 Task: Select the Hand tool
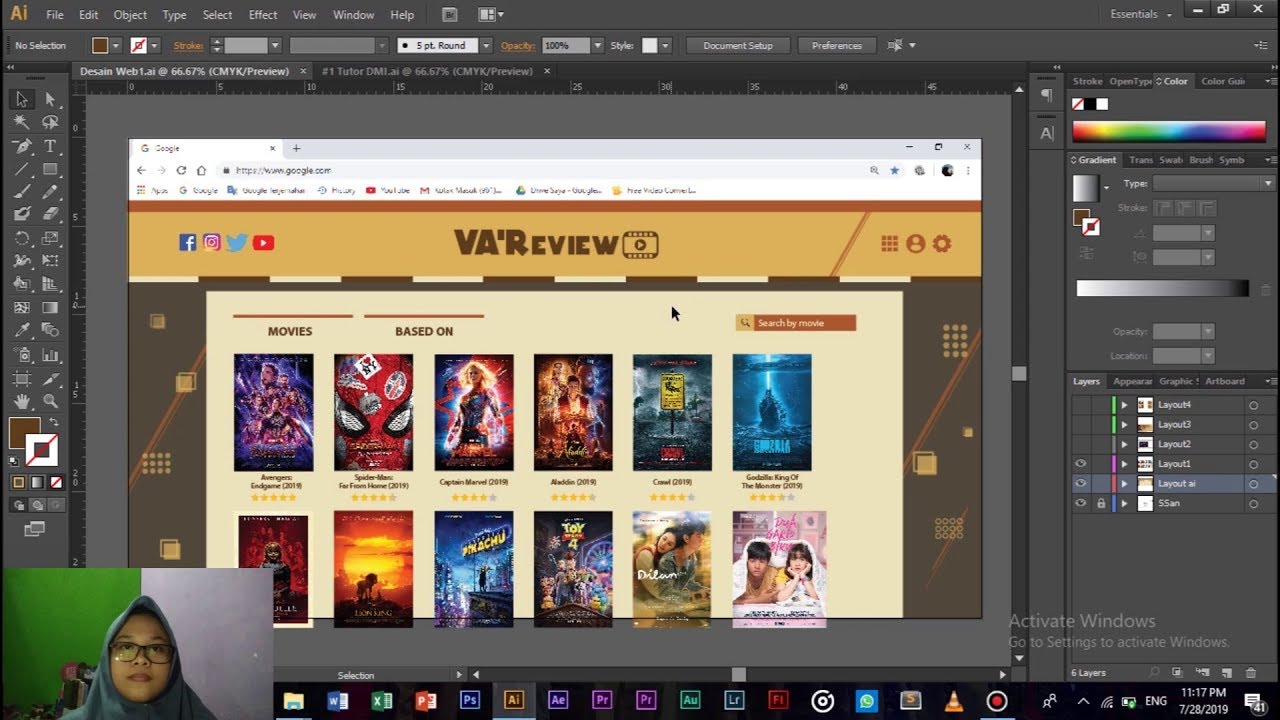click(21, 402)
